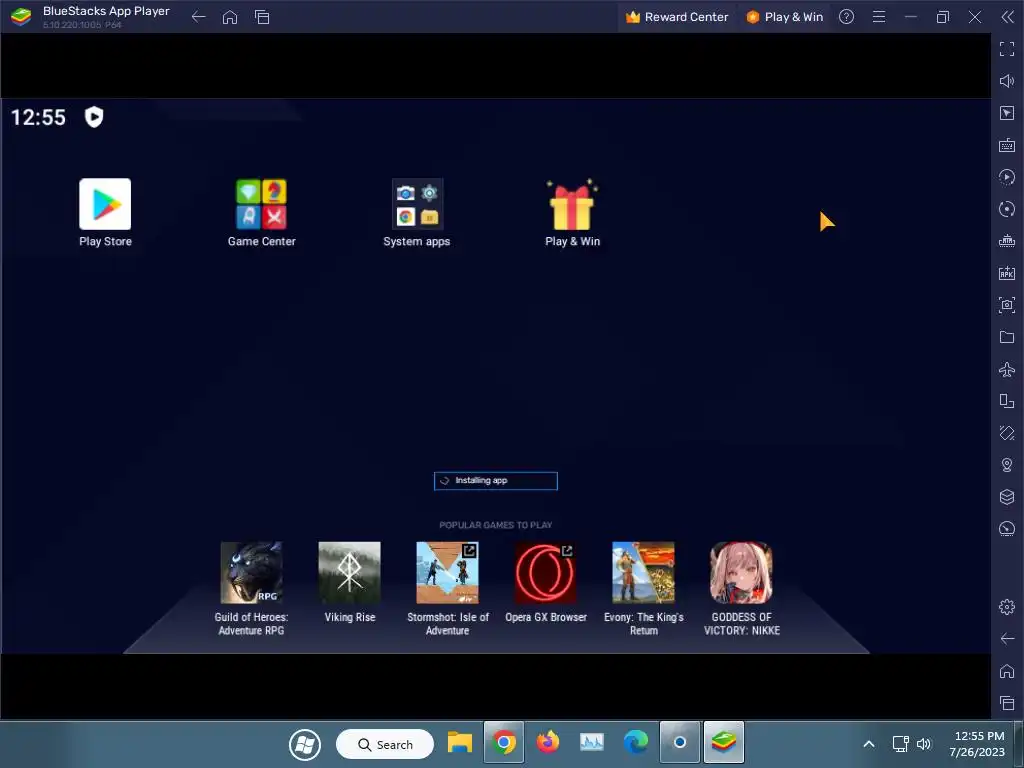Open the layers stack sidebar icon
The image size is (1024, 768).
pyautogui.click(x=1007, y=497)
